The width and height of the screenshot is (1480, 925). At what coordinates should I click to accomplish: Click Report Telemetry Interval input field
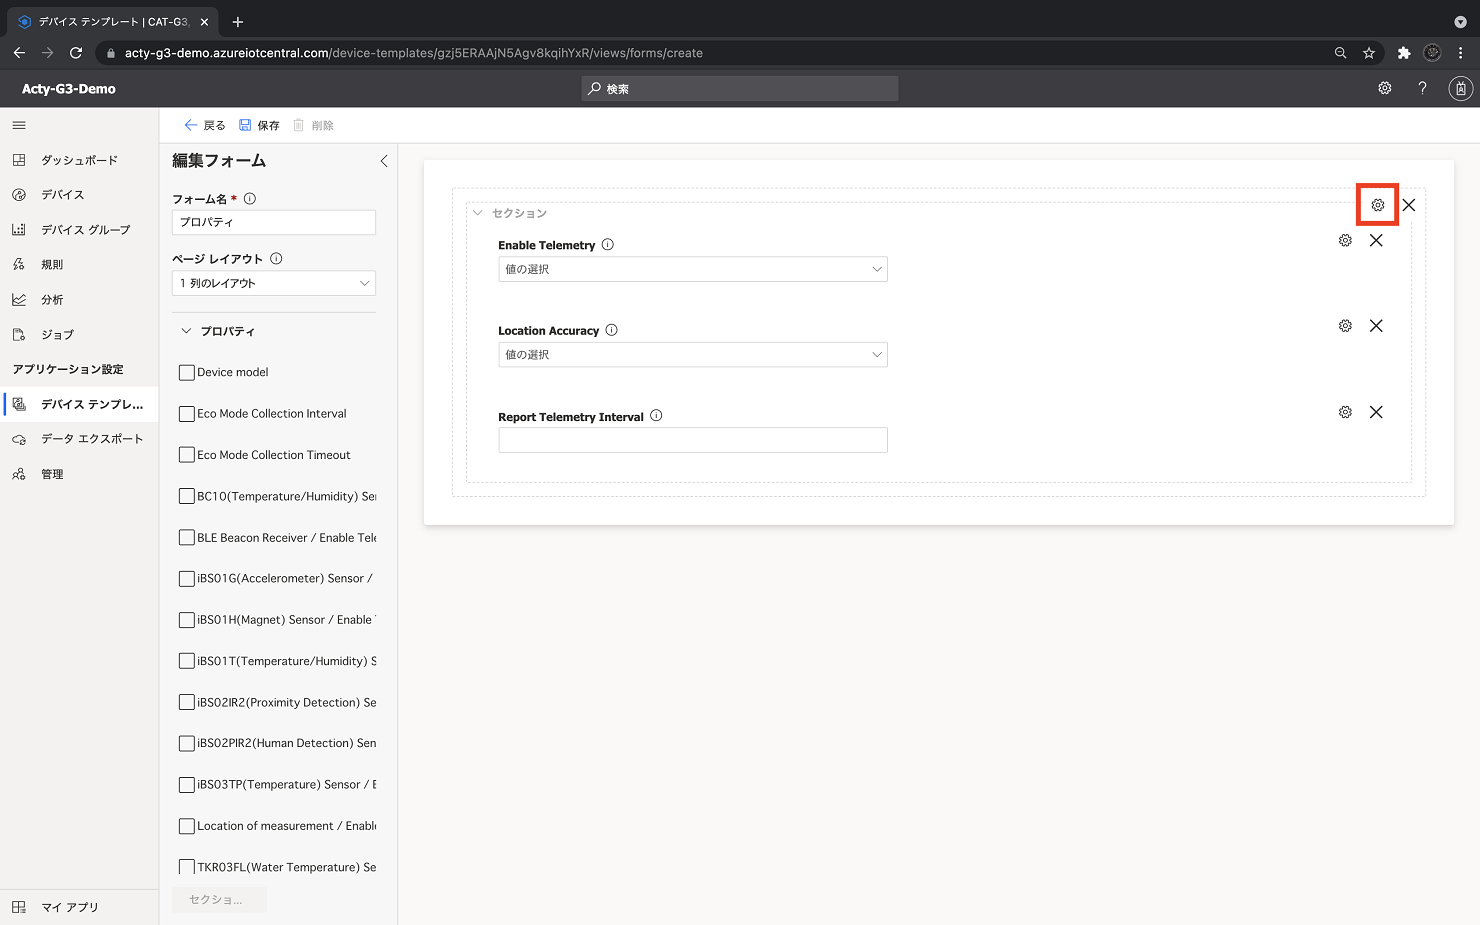click(693, 440)
